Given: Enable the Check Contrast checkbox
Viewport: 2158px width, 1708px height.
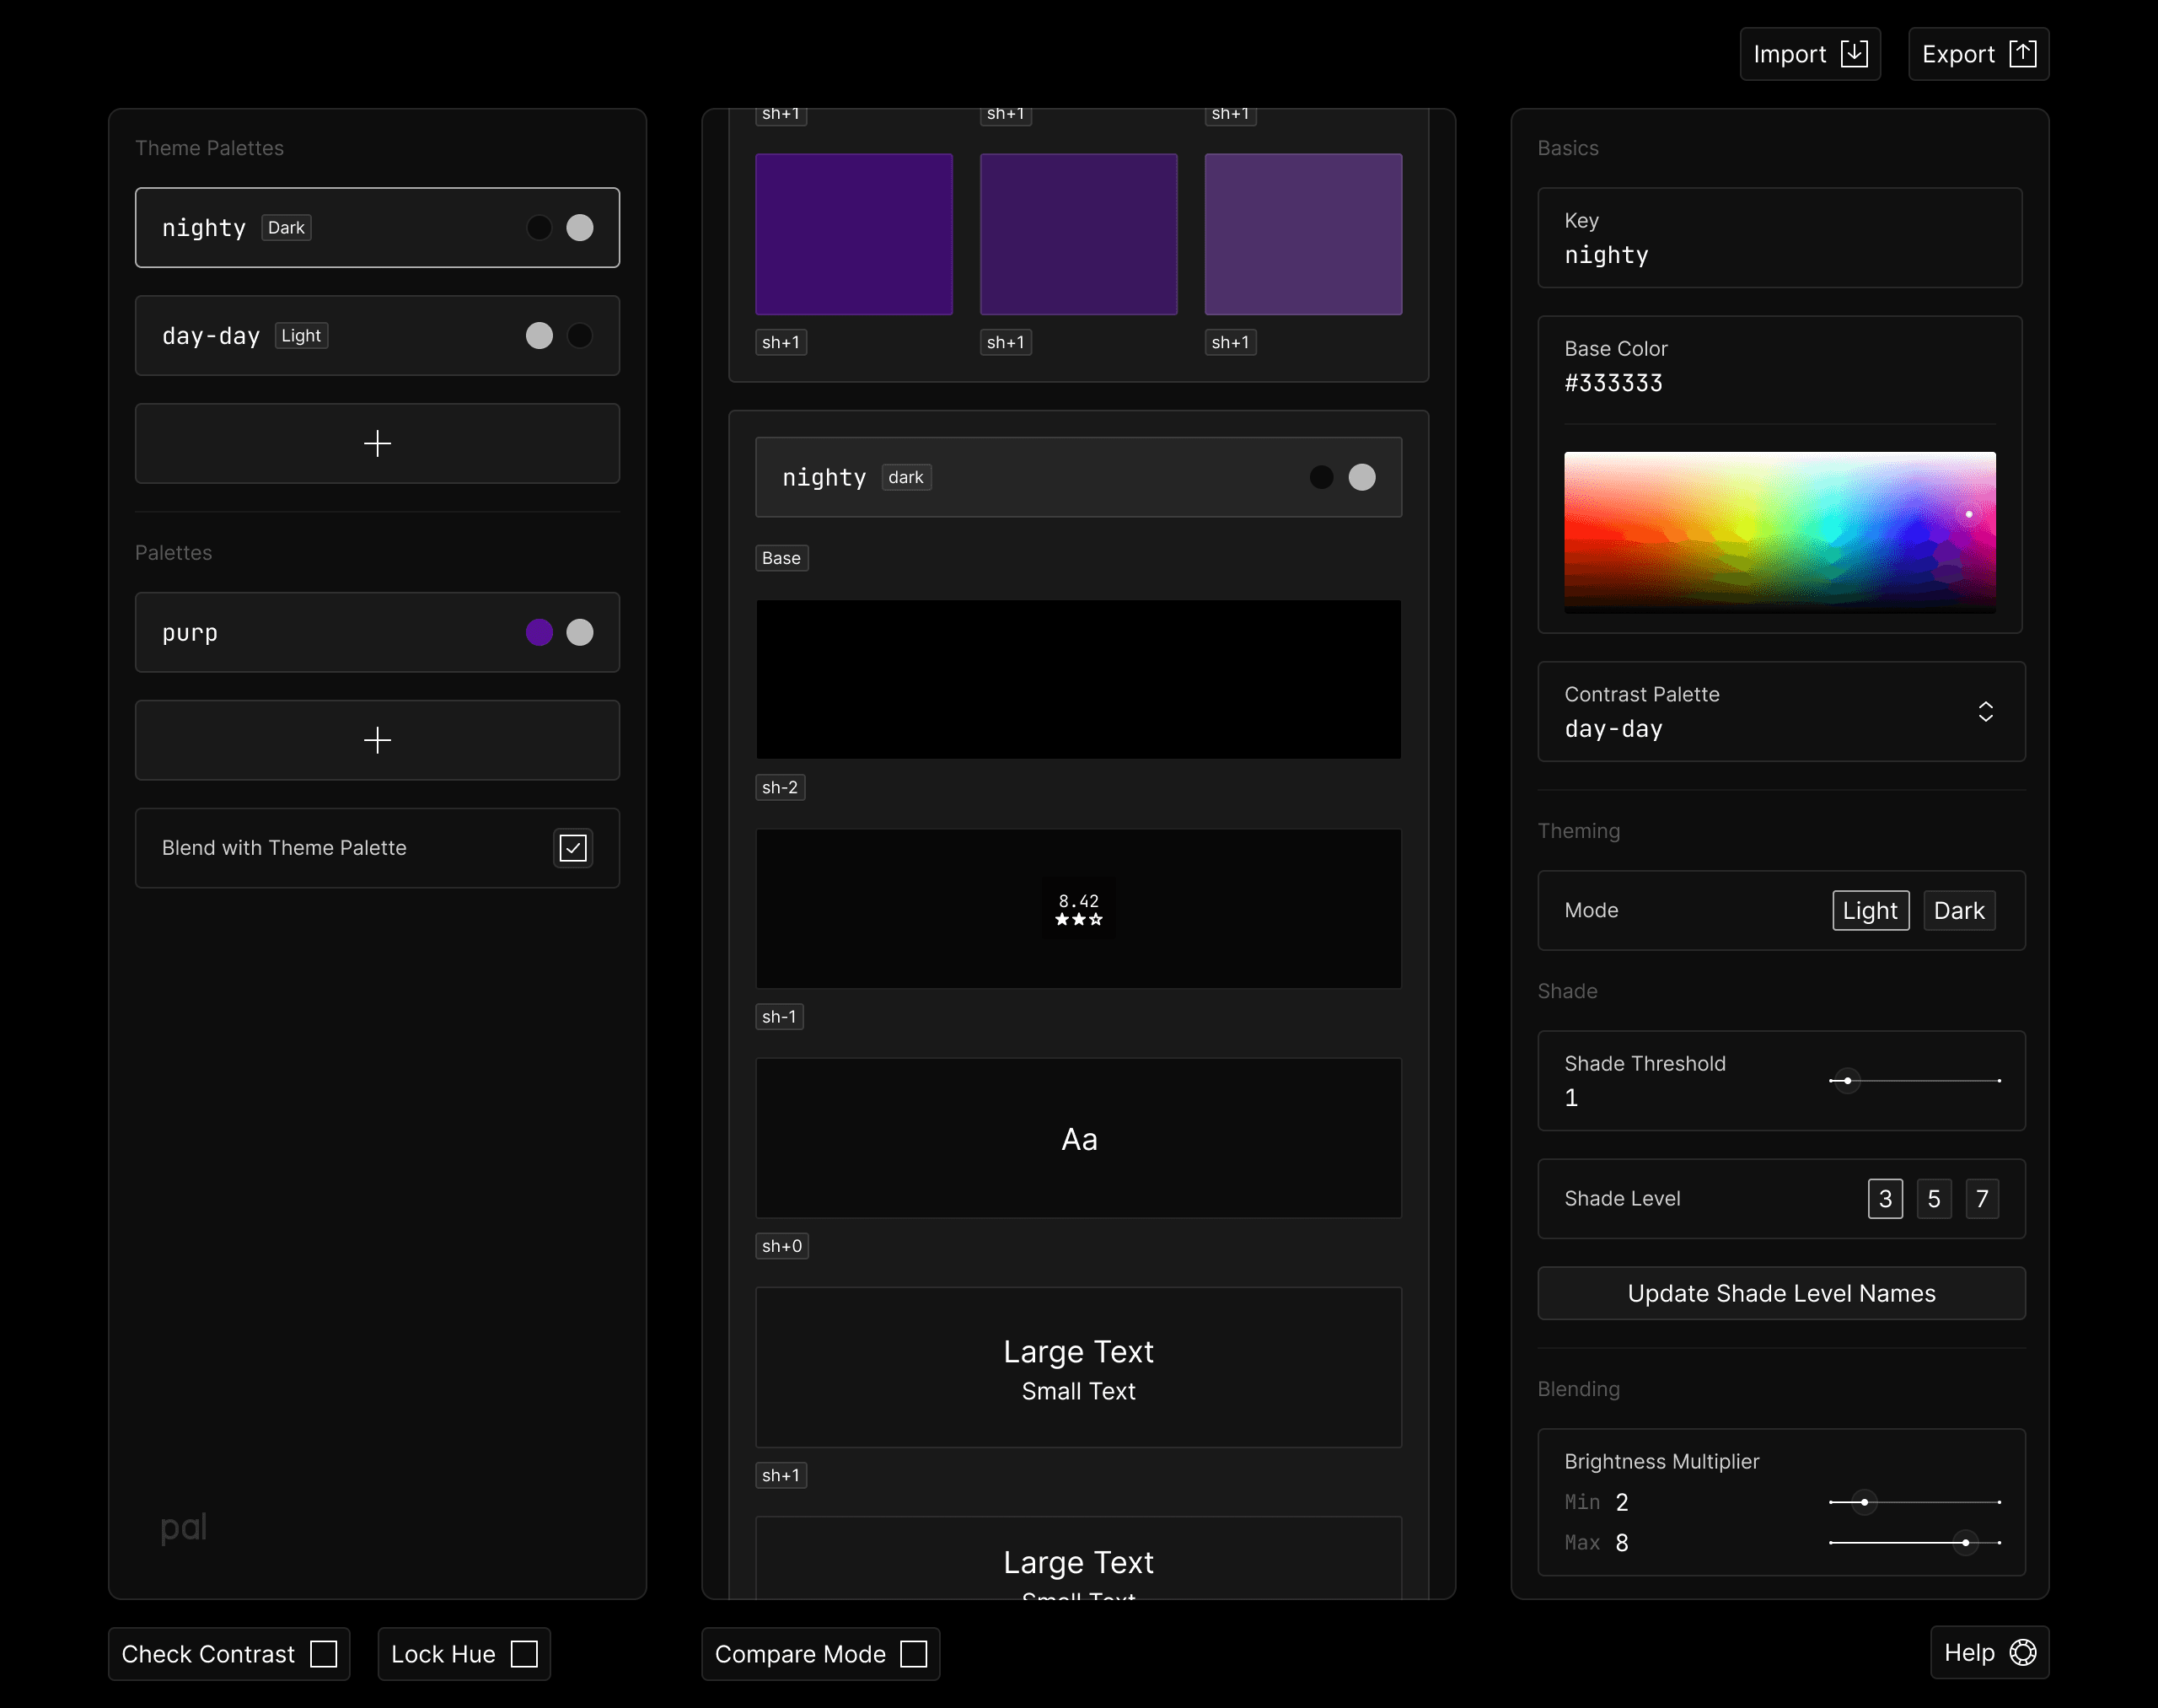Looking at the screenshot, I should (323, 1654).
